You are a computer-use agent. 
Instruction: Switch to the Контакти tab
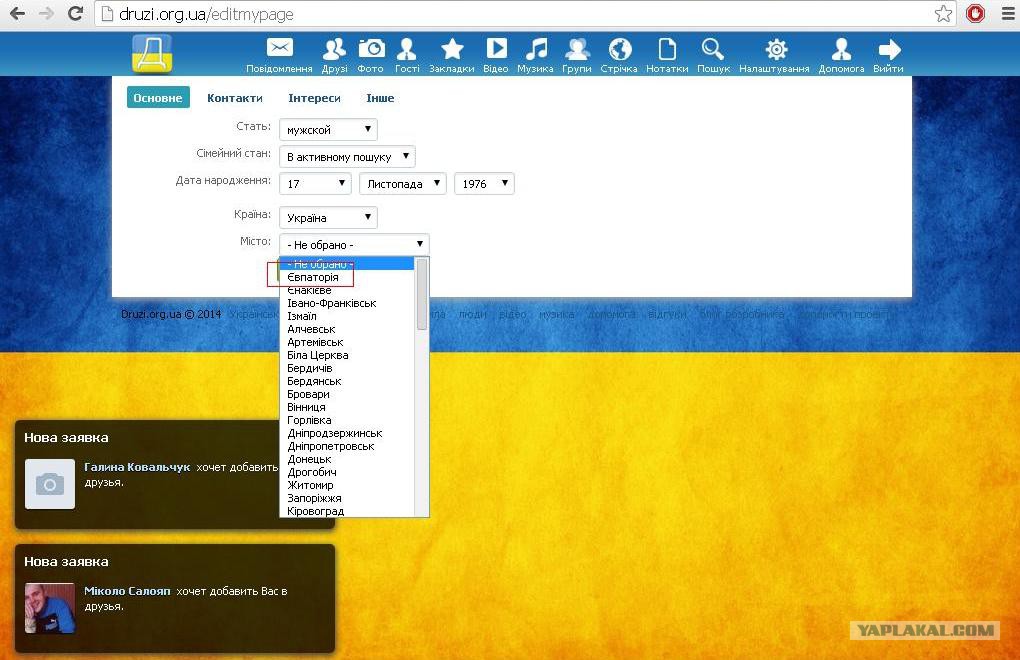pyautogui.click(x=235, y=98)
